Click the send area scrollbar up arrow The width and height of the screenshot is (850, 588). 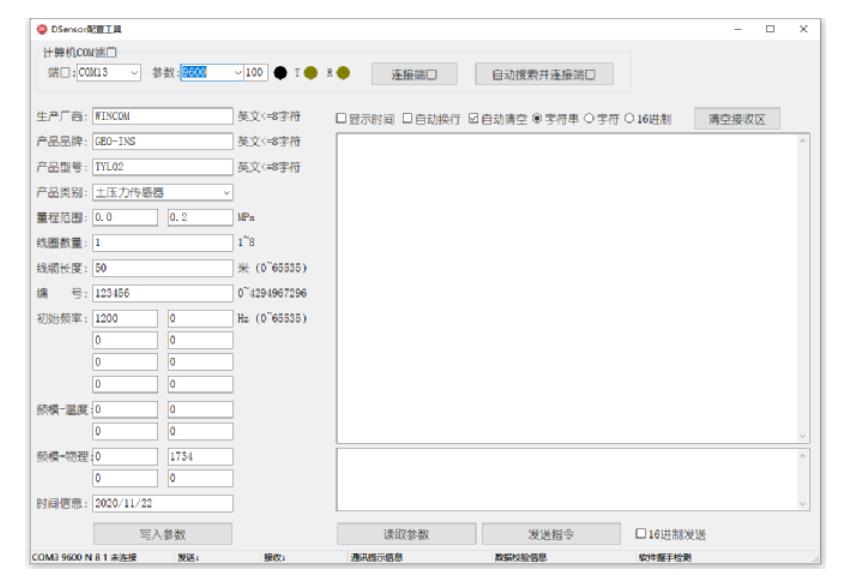click(803, 456)
